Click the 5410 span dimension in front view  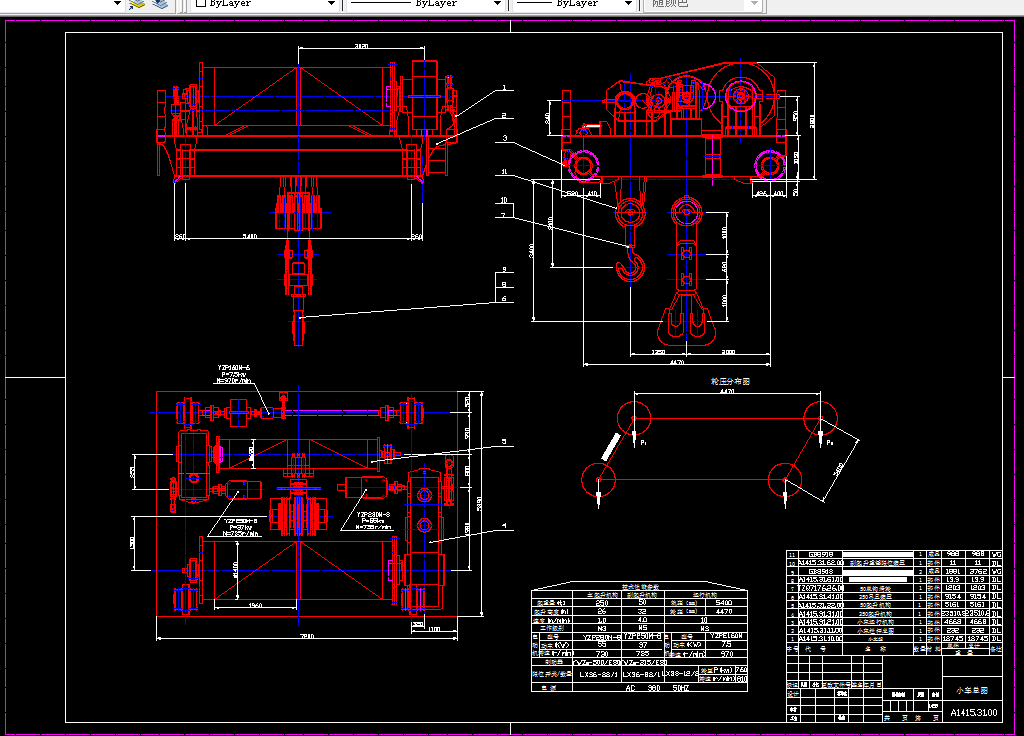coord(250,236)
